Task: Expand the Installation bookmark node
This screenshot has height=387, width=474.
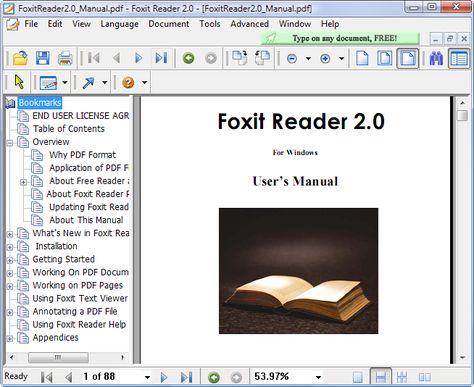Action: 10,247
